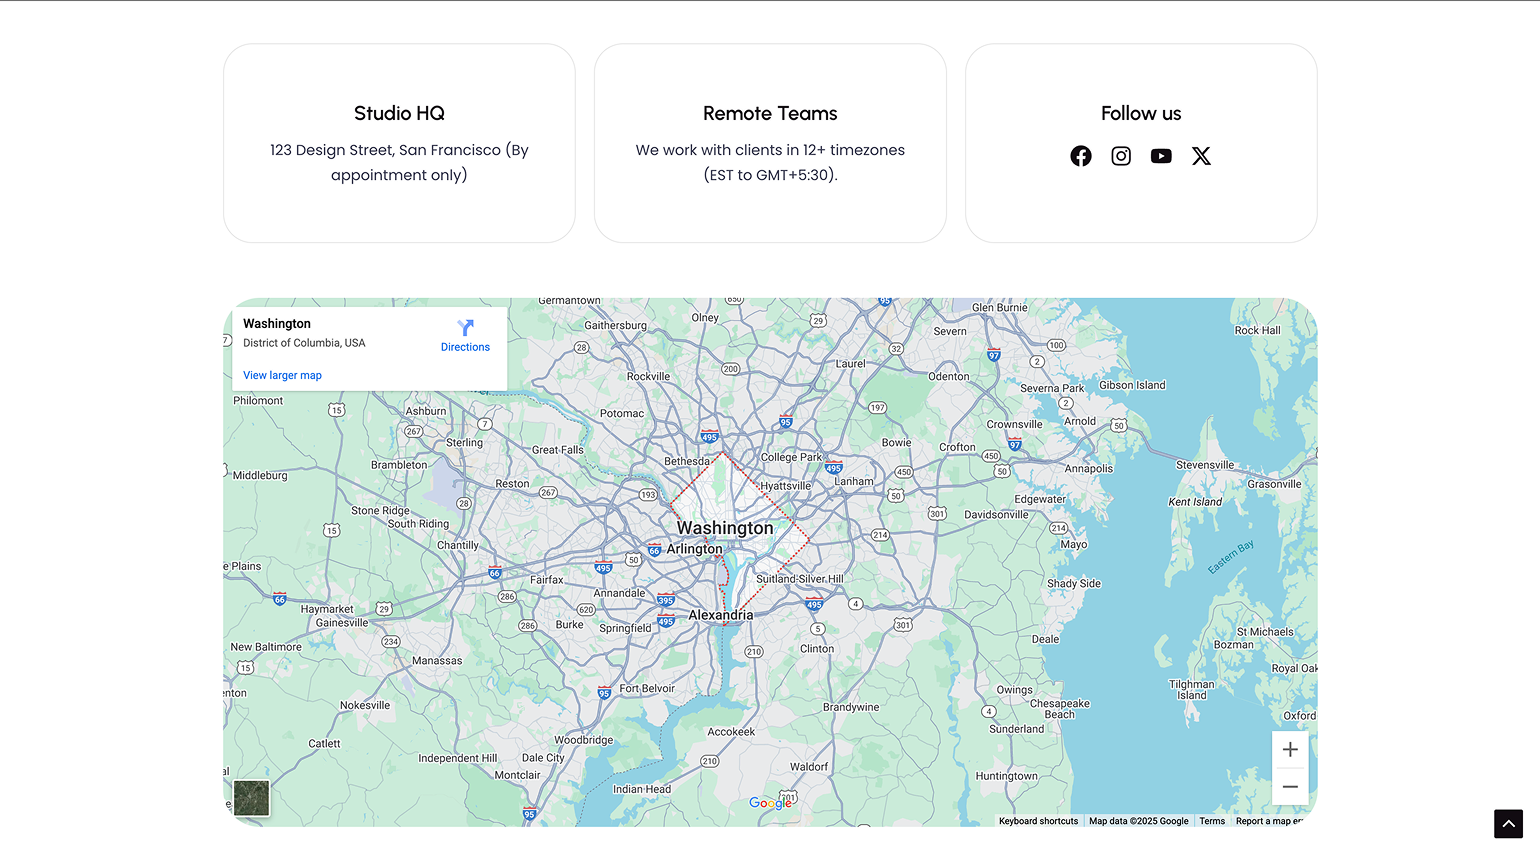Open the YouTube channel
Screen dimensions: 1540x862
click(x=1161, y=156)
